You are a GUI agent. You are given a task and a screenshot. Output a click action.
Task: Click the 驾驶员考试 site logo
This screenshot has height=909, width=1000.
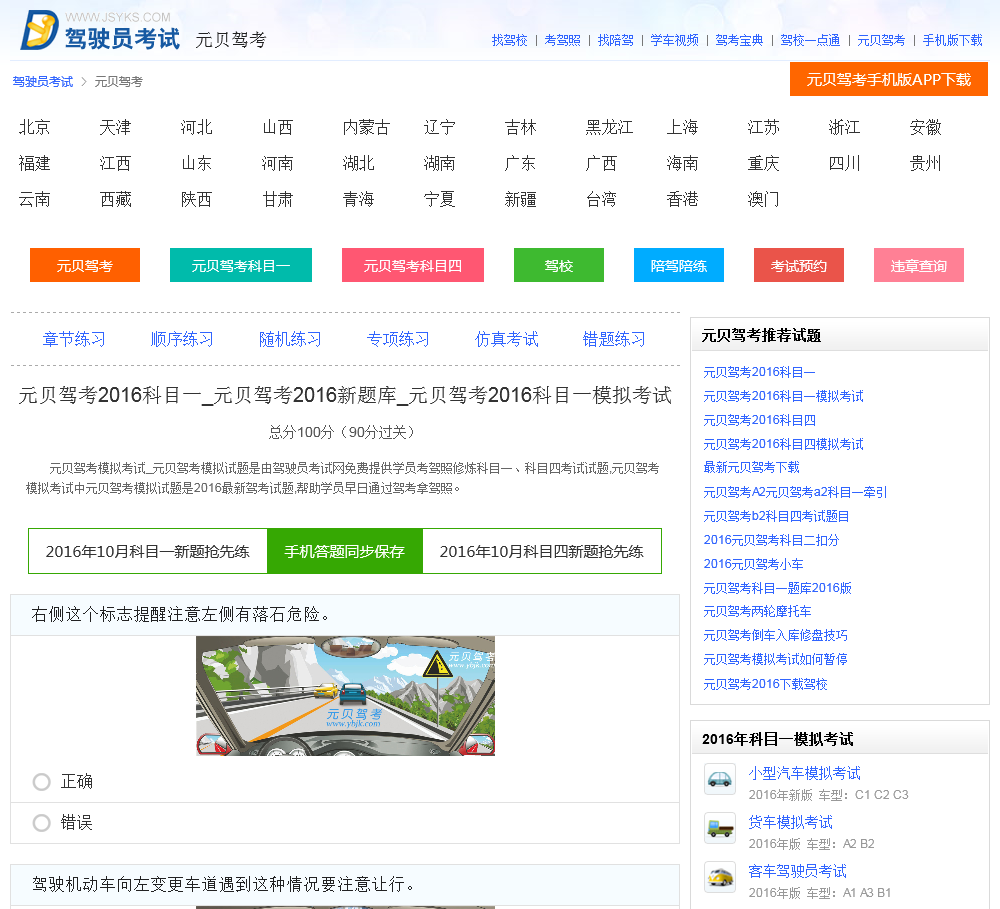click(x=100, y=30)
